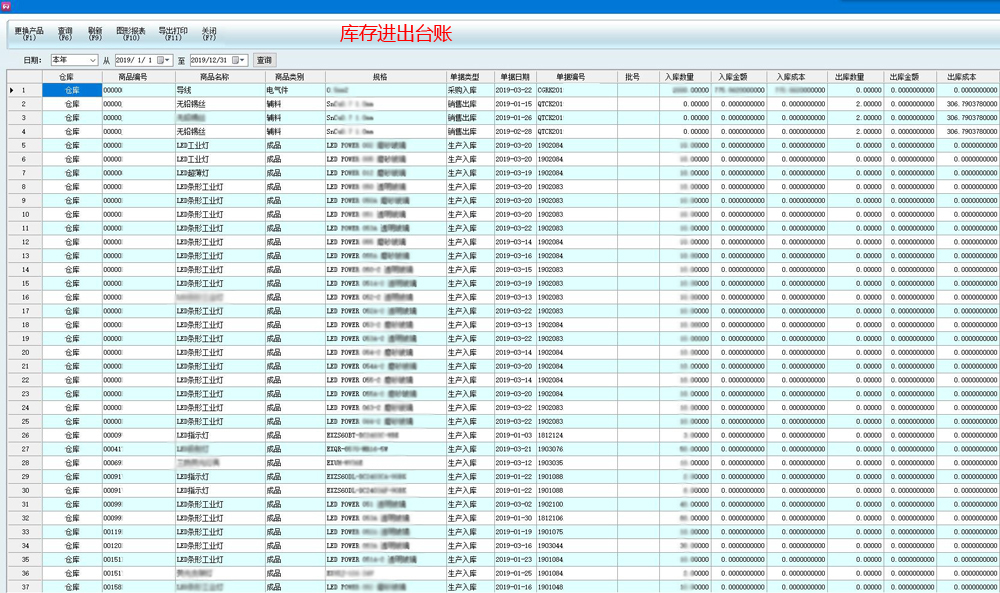Run the 查询 (F6) toolbar command
Image resolution: width=1000 pixels, height=593 pixels.
pyautogui.click(x=65, y=34)
